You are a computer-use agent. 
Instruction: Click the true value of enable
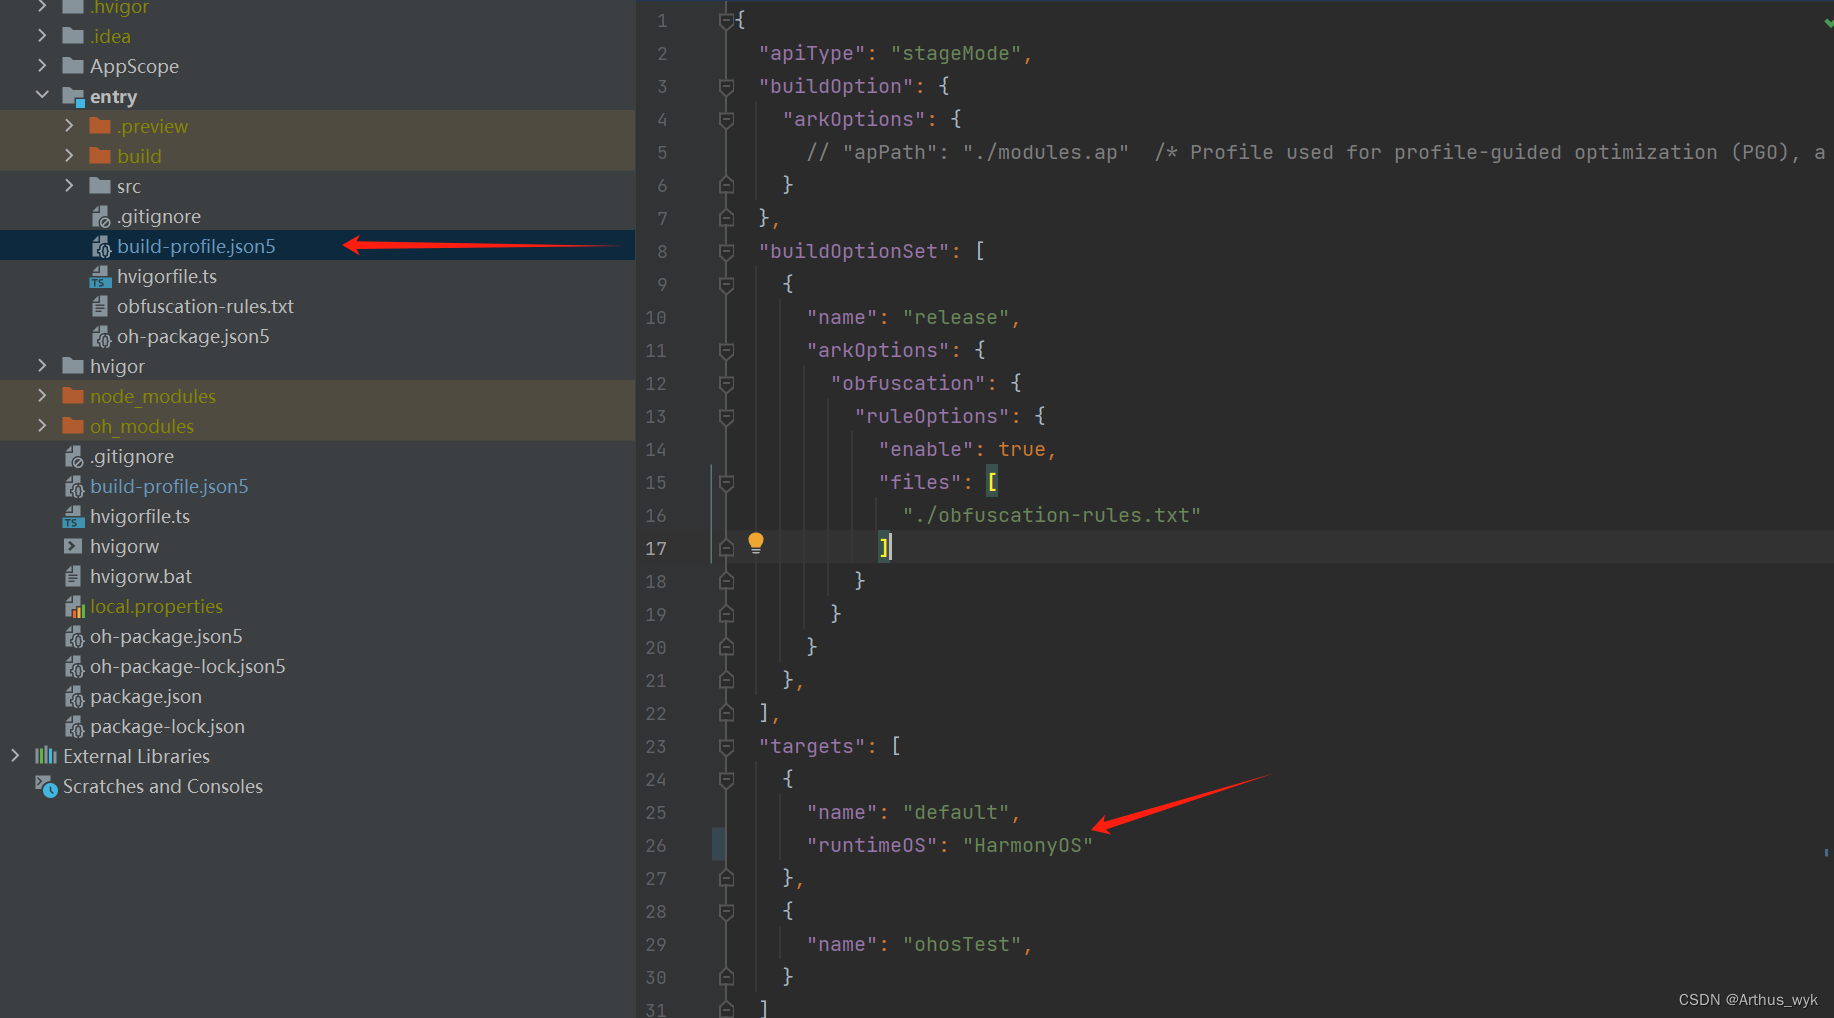(x=1022, y=450)
